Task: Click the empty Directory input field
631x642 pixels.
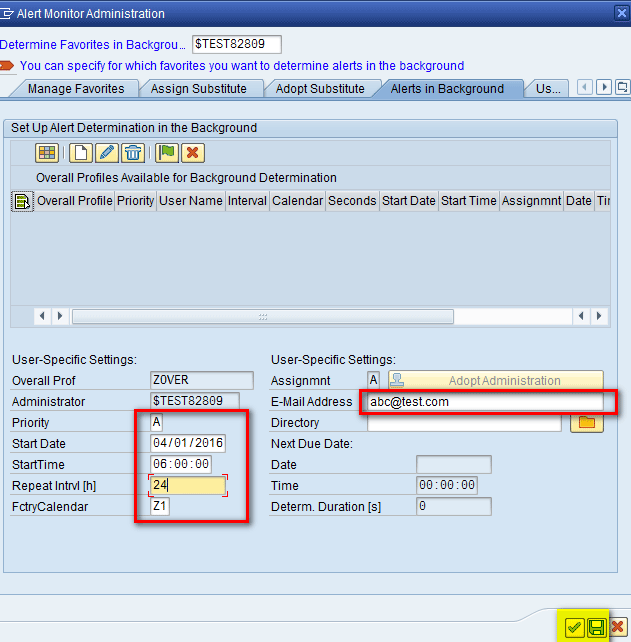Action: 464,423
